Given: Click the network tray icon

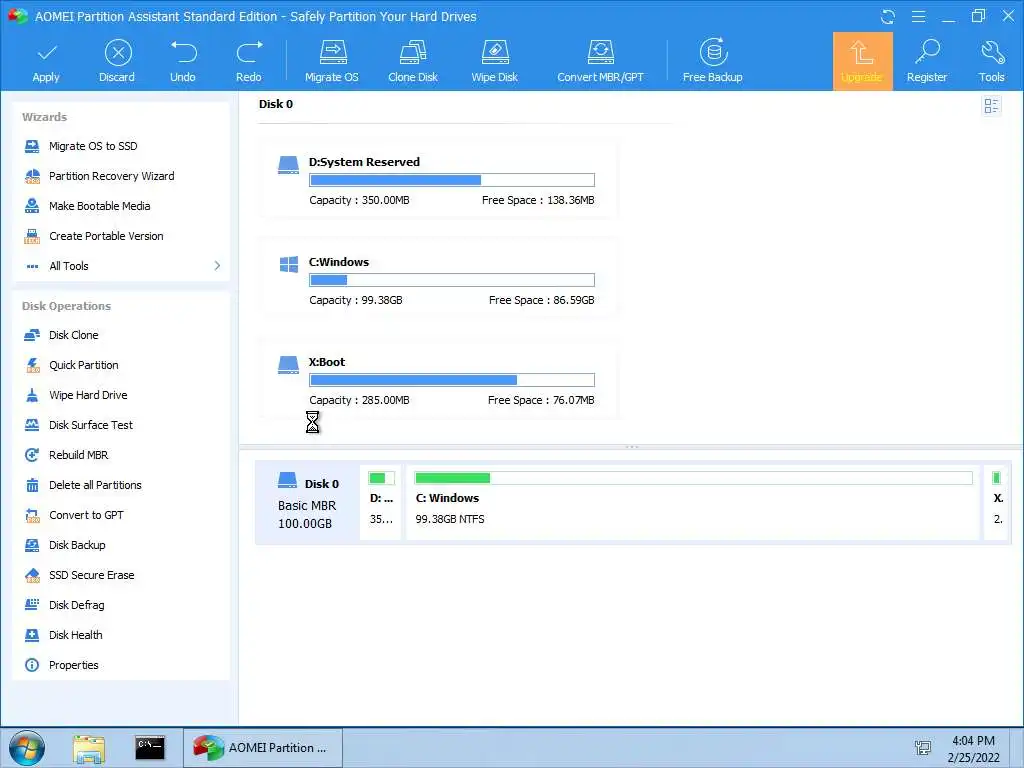Looking at the screenshot, I should click(923, 748).
